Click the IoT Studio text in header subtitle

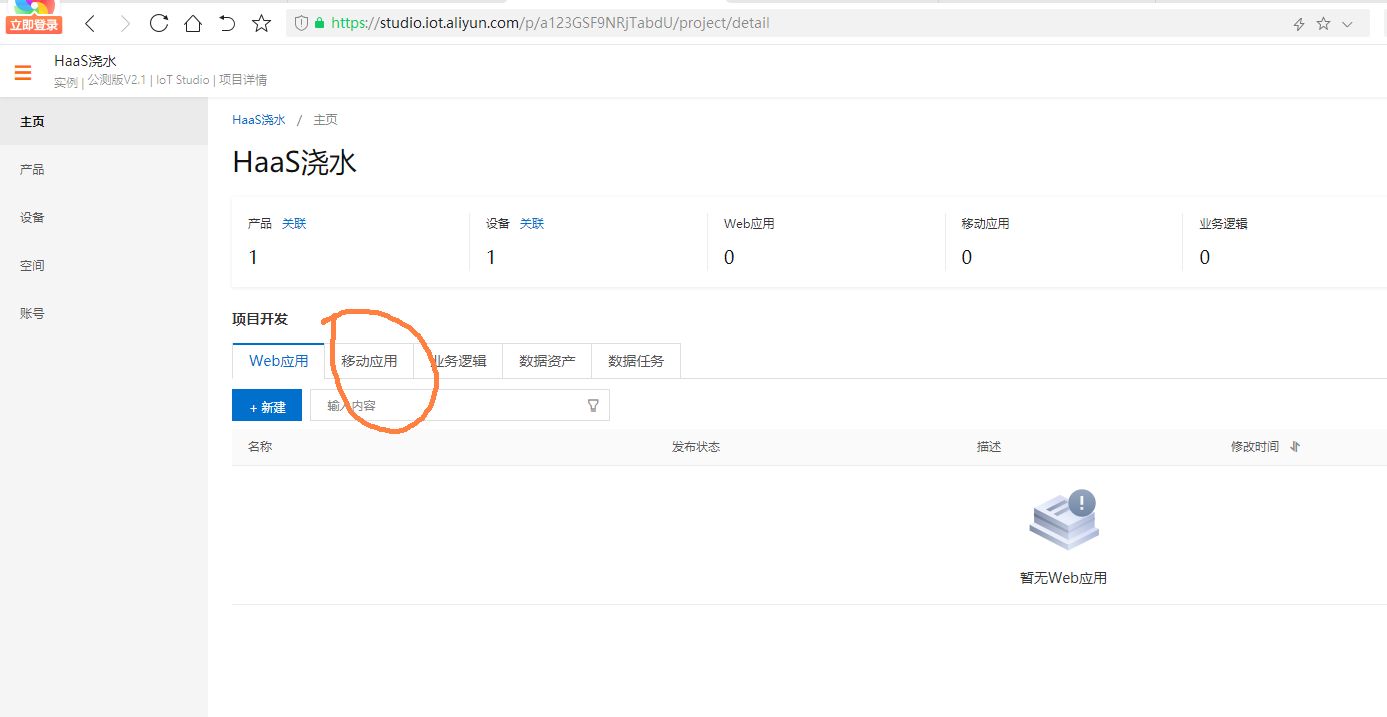click(x=182, y=80)
